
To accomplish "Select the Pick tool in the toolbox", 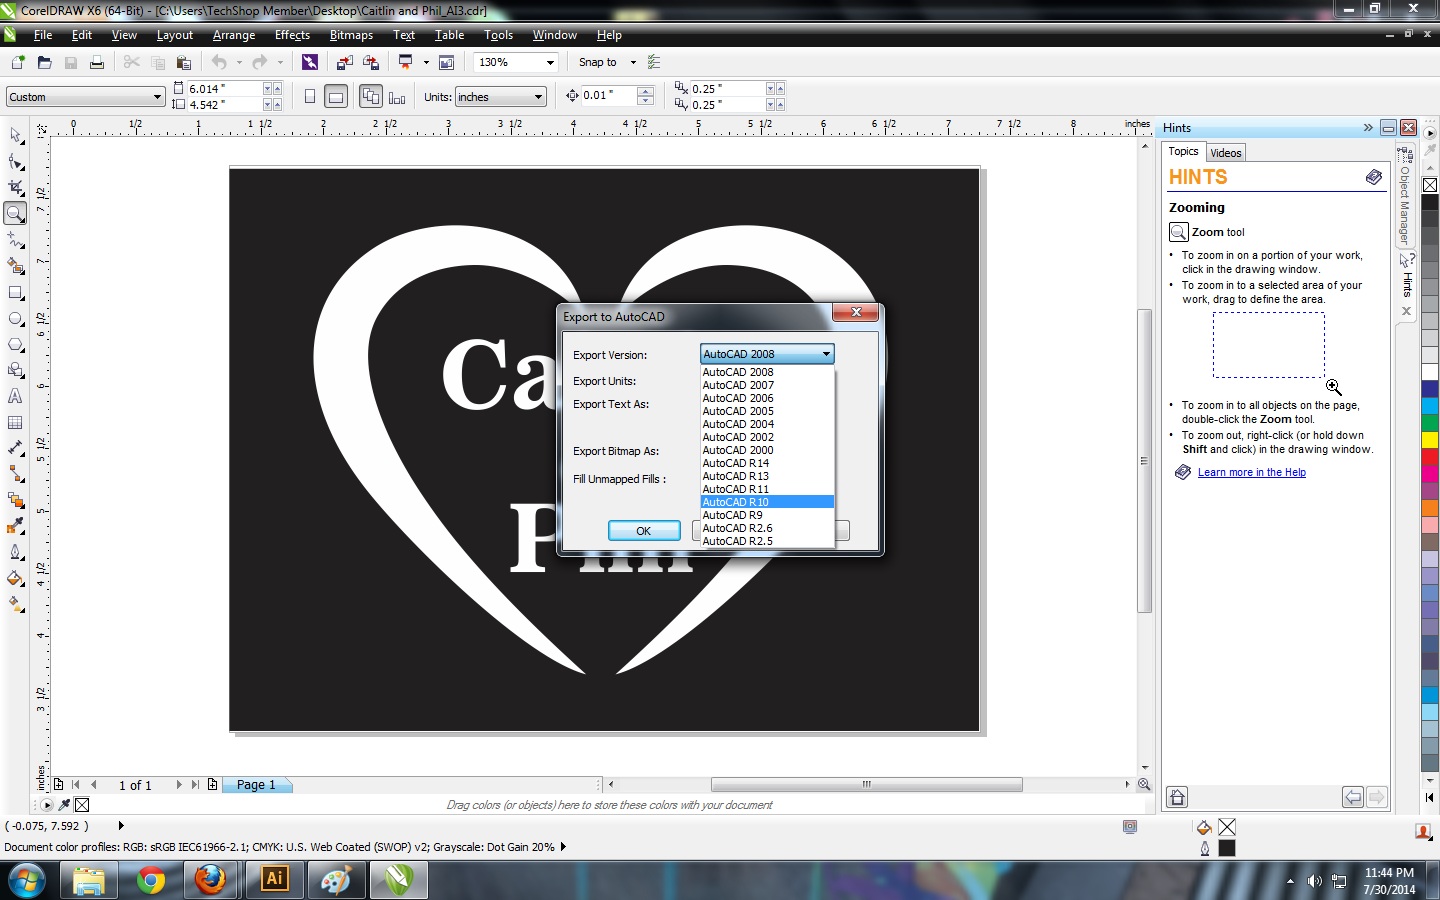I will point(15,135).
